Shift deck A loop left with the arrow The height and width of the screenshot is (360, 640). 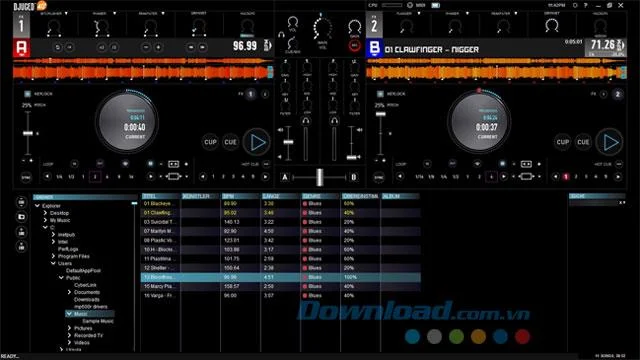coord(47,177)
